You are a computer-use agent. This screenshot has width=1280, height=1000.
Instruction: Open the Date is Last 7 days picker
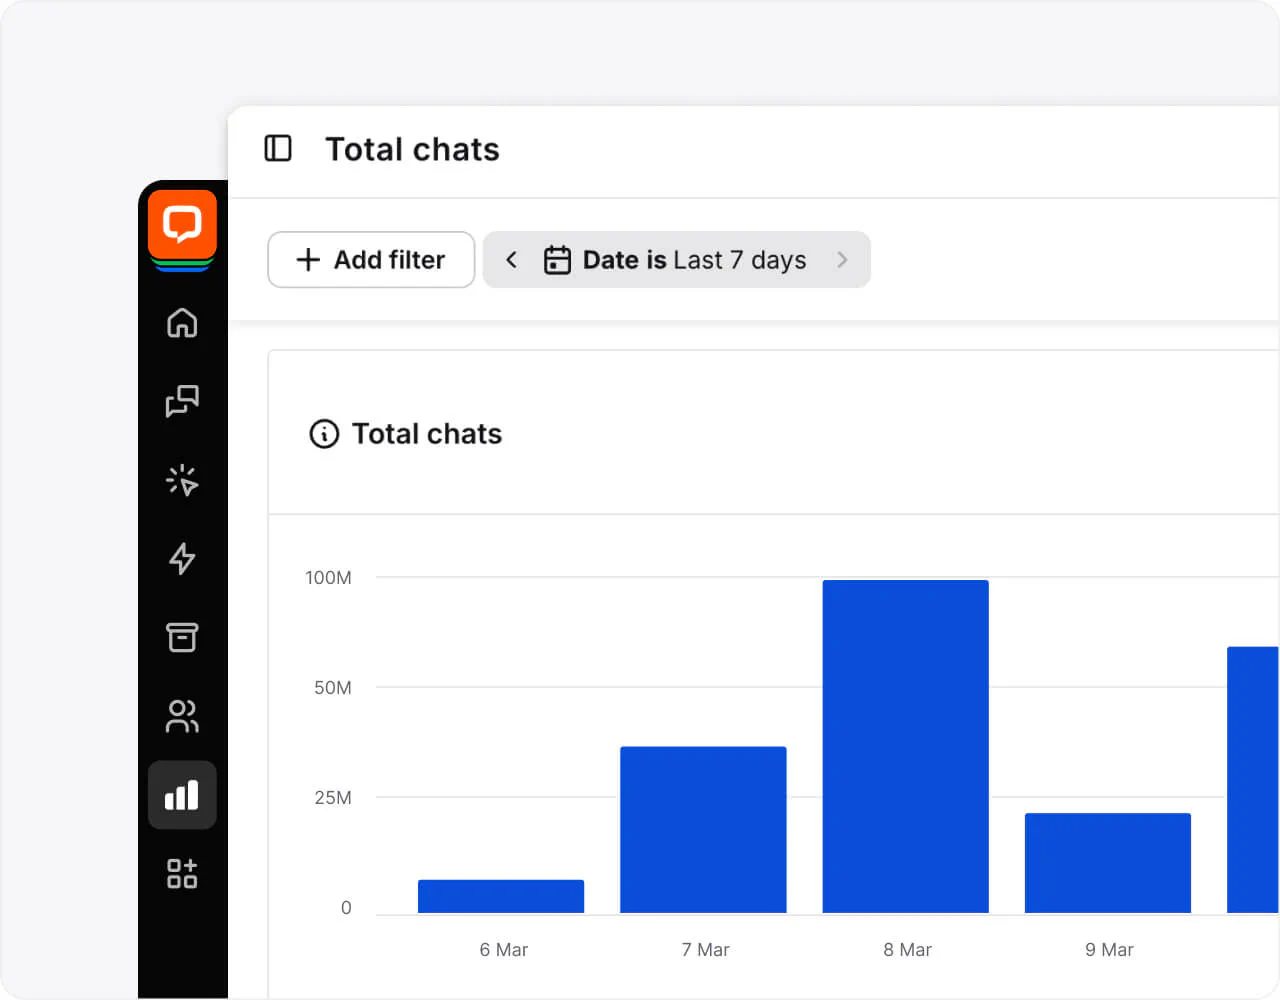(694, 260)
